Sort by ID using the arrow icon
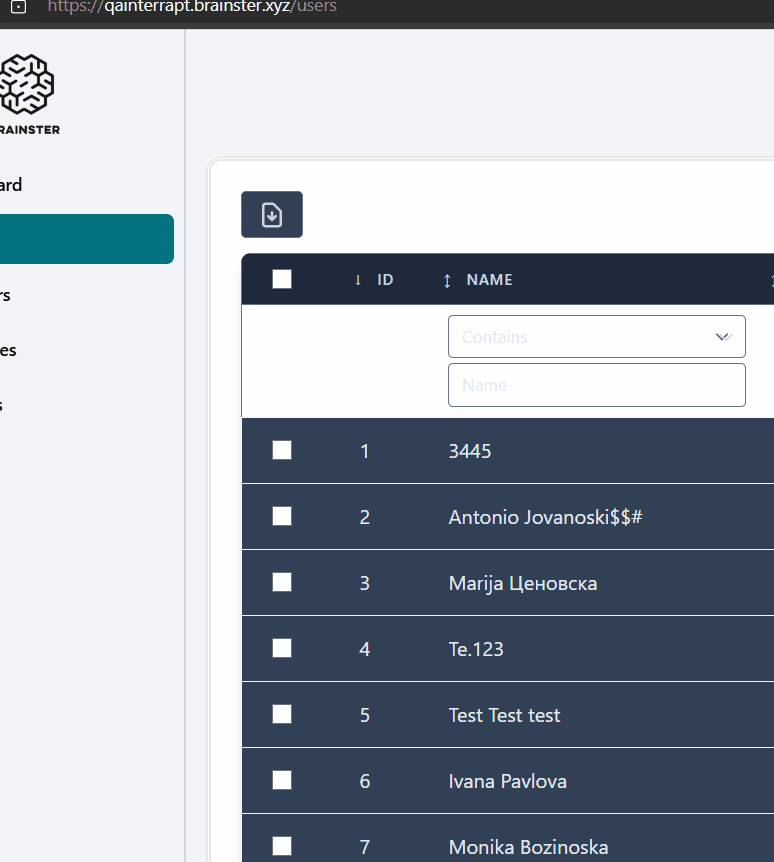This screenshot has width=774, height=862. 358,280
